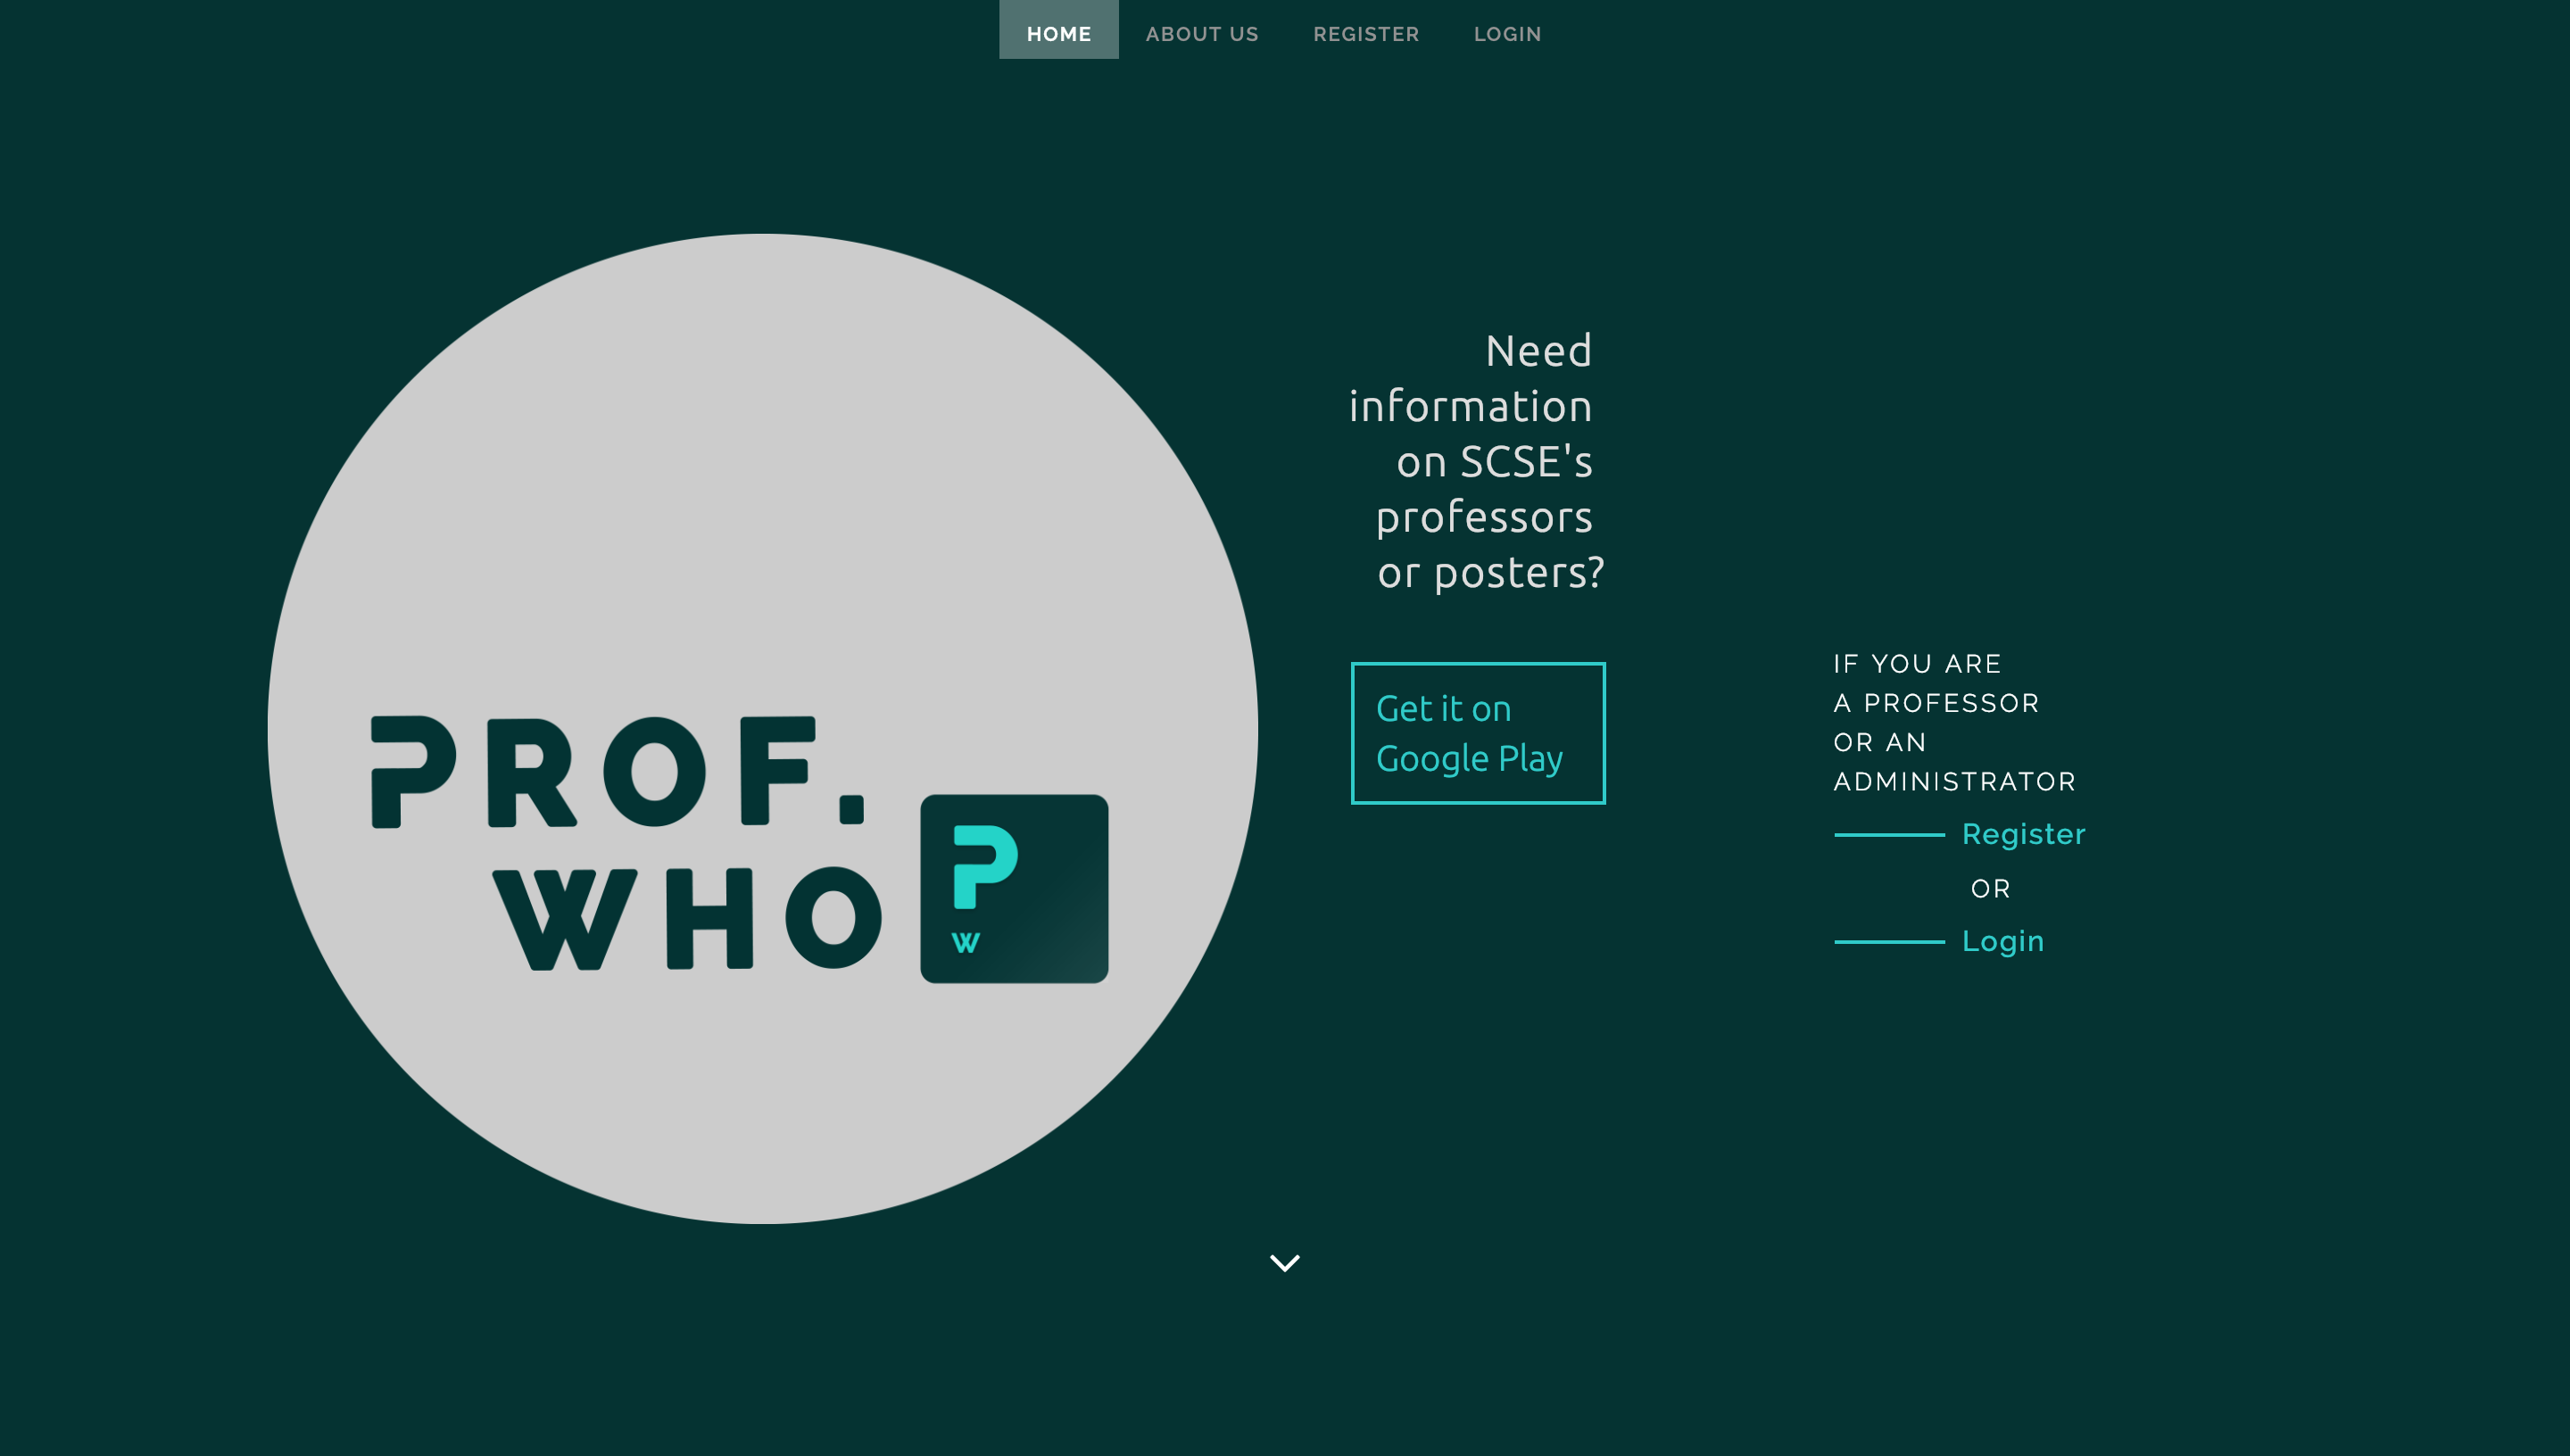
Task: Click the 'Need information on SCSE's professors' headline
Action: [1478, 461]
